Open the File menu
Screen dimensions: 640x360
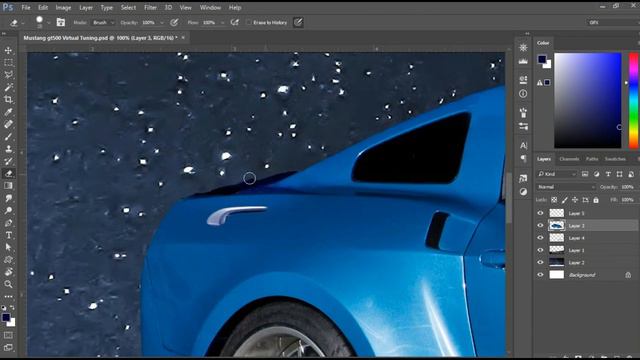click(x=26, y=7)
